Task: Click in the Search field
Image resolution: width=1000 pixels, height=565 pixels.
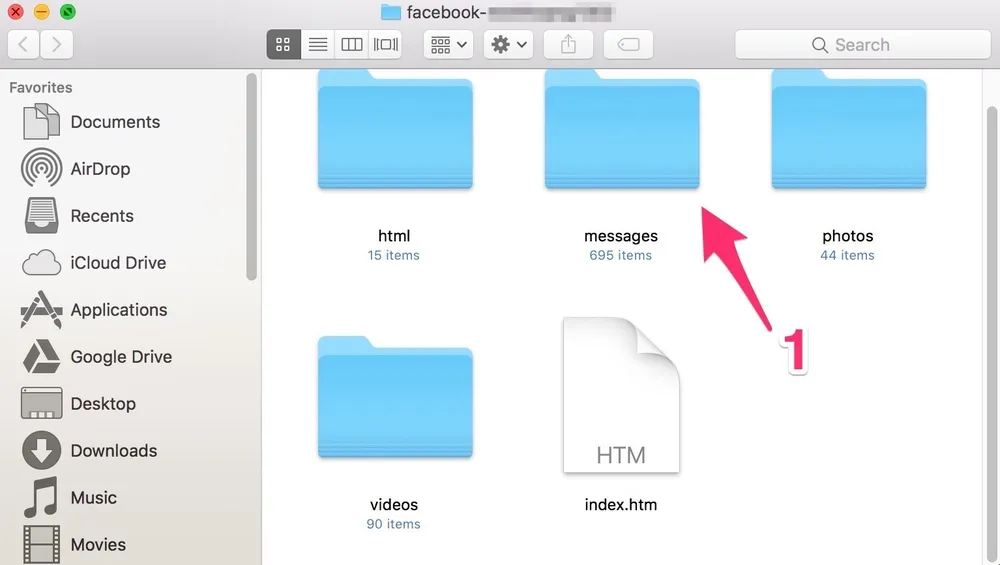Action: pyautogui.click(x=862, y=45)
